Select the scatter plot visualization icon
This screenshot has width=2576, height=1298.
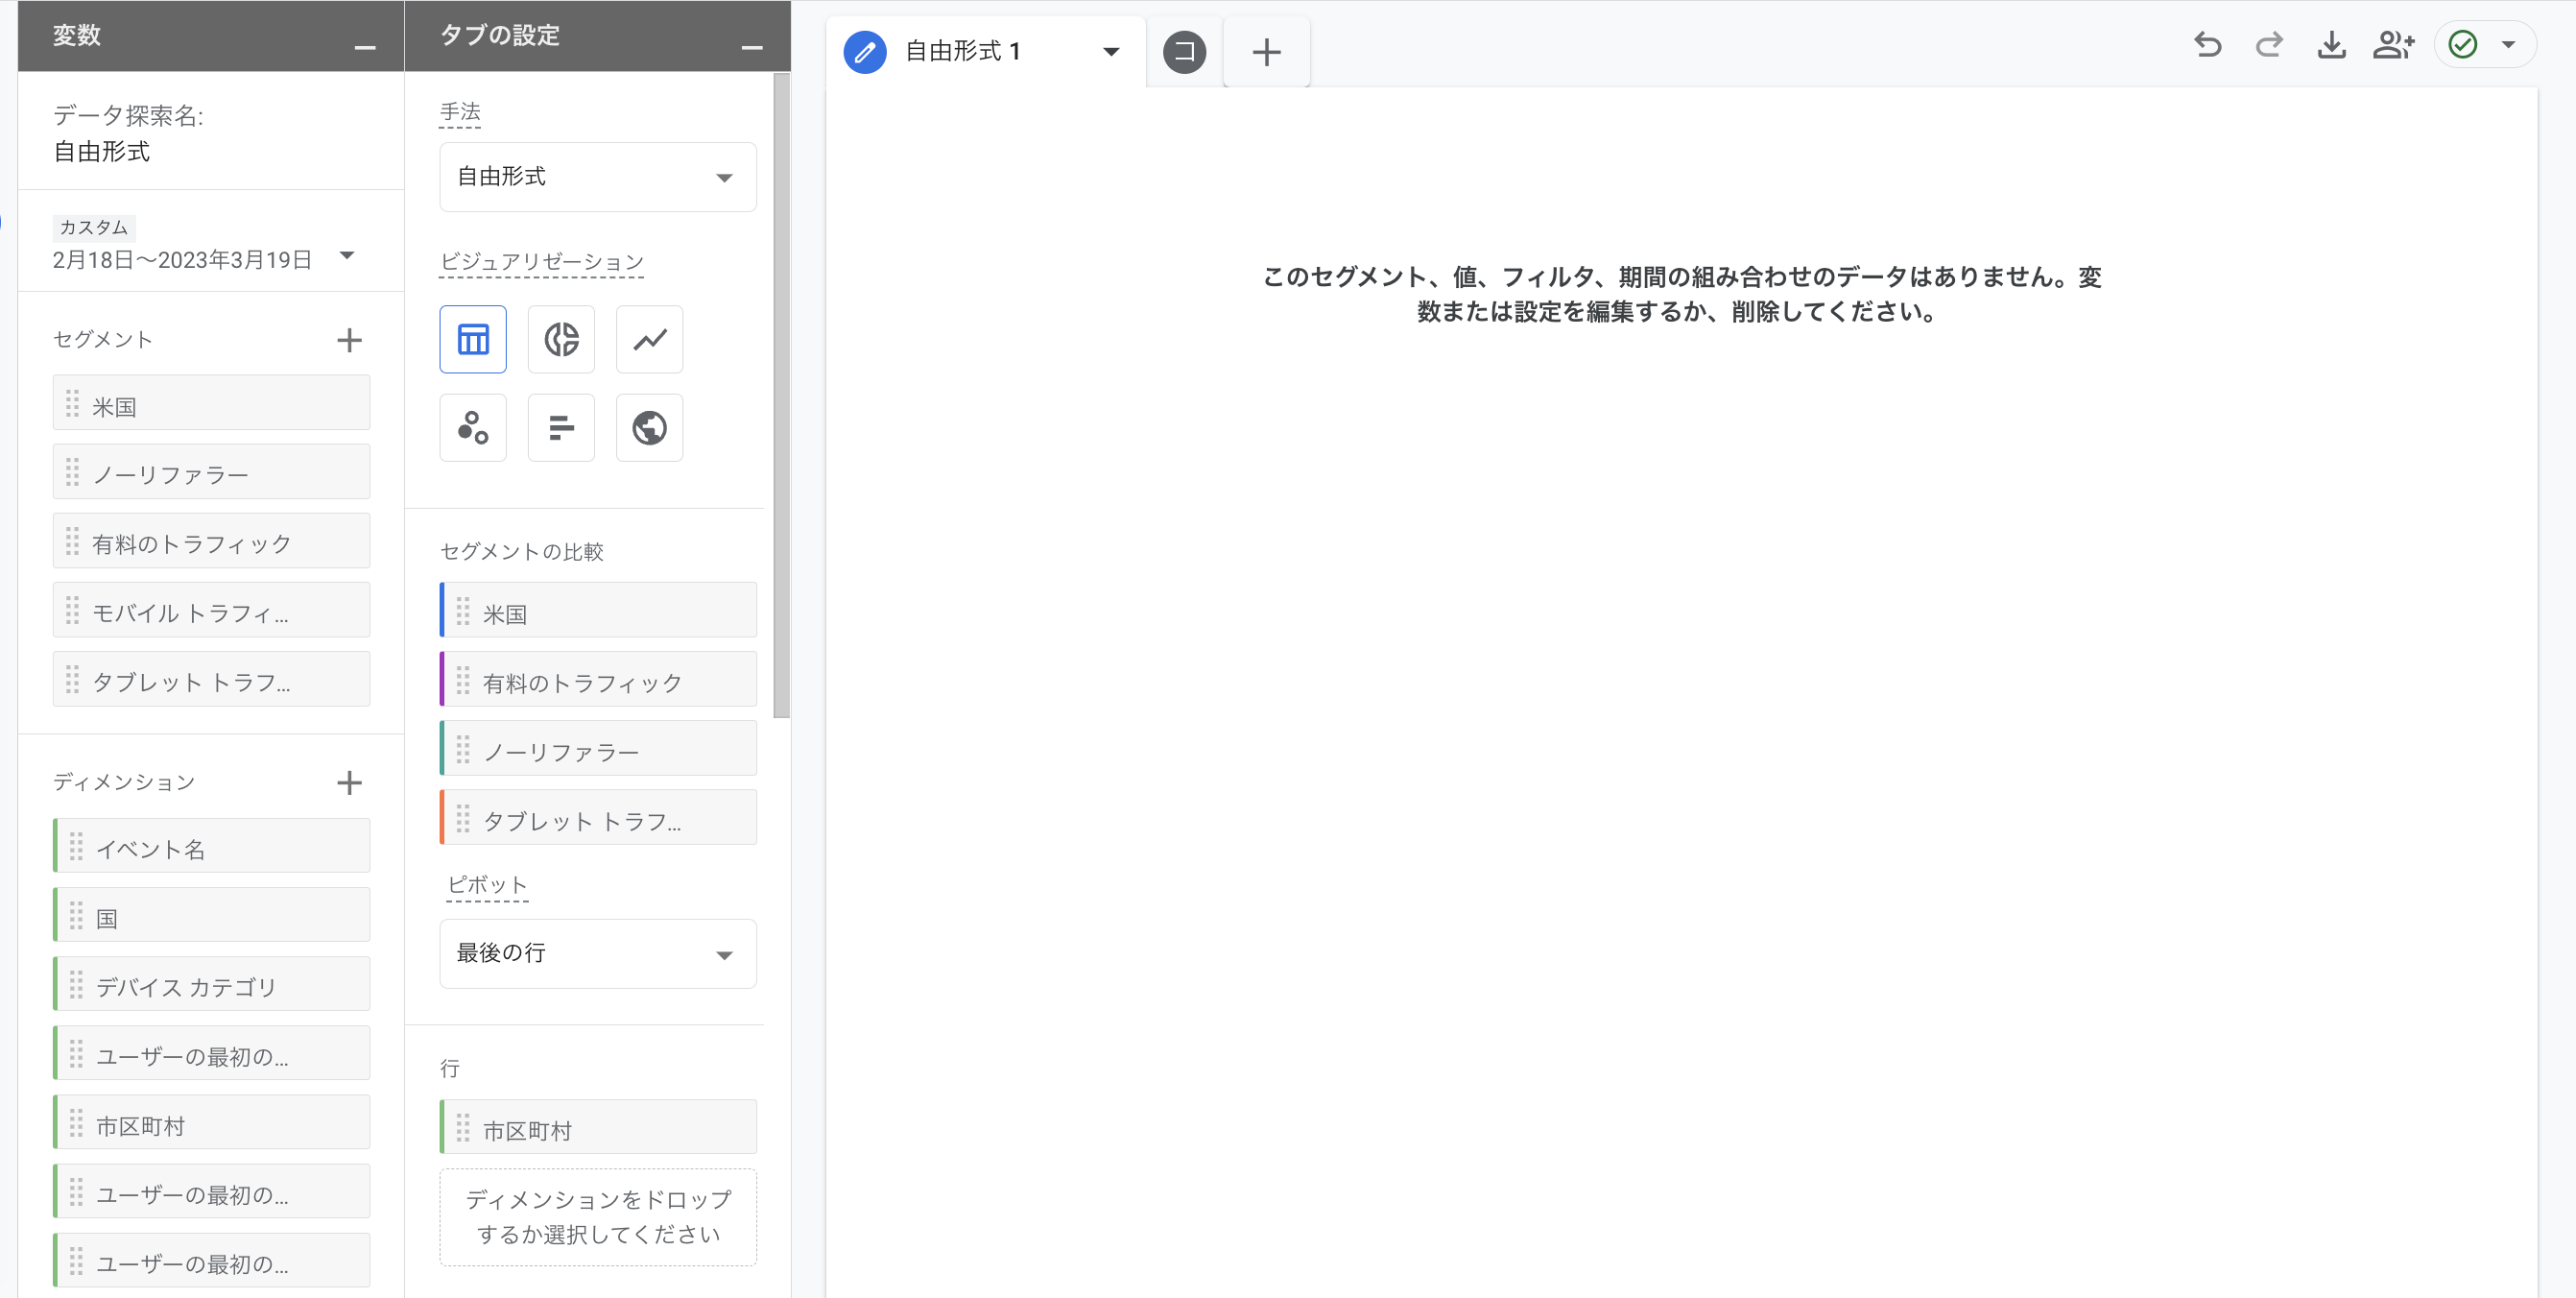click(x=473, y=428)
